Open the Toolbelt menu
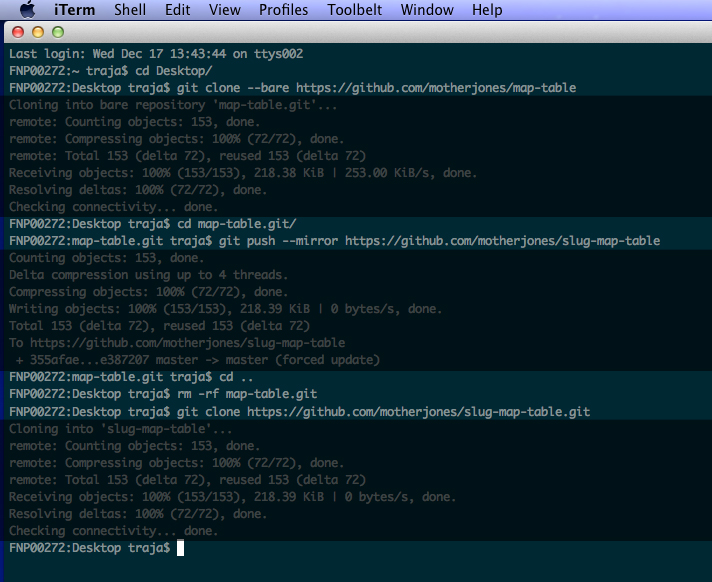 [354, 10]
